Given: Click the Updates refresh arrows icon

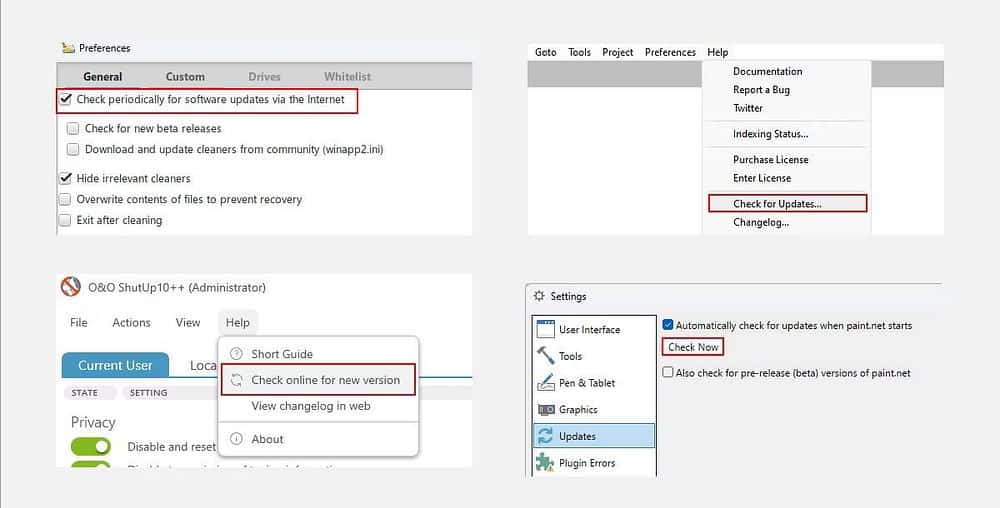Looking at the screenshot, I should [x=545, y=436].
